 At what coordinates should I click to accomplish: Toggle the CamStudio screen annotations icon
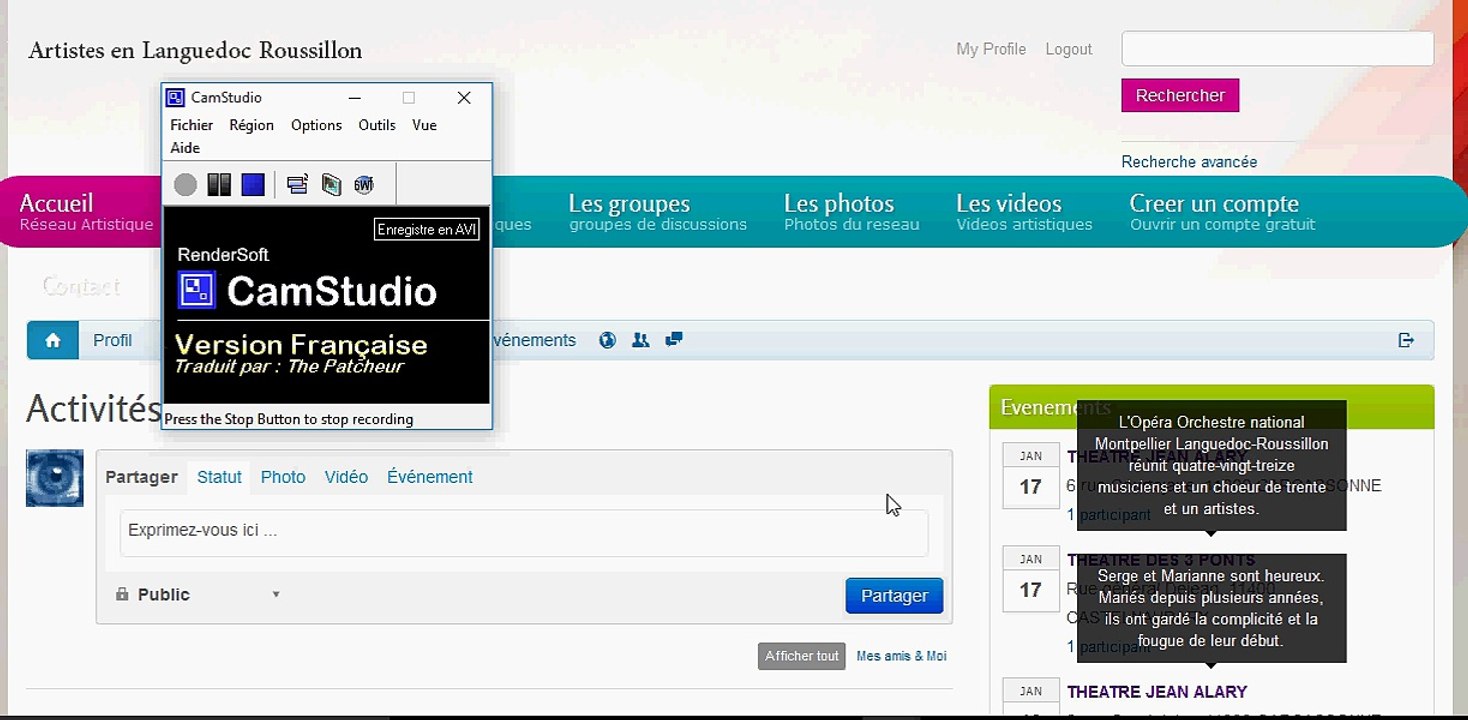[297, 185]
